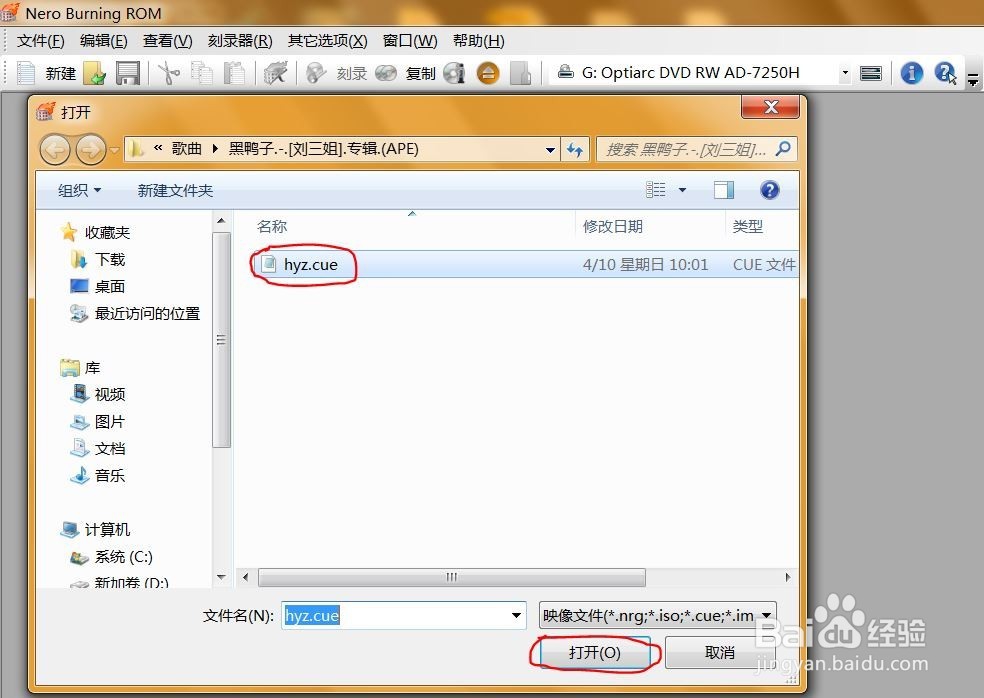This screenshot has height=698, width=984.
Task: Click the orange Eject disc icon
Action: (x=488, y=73)
